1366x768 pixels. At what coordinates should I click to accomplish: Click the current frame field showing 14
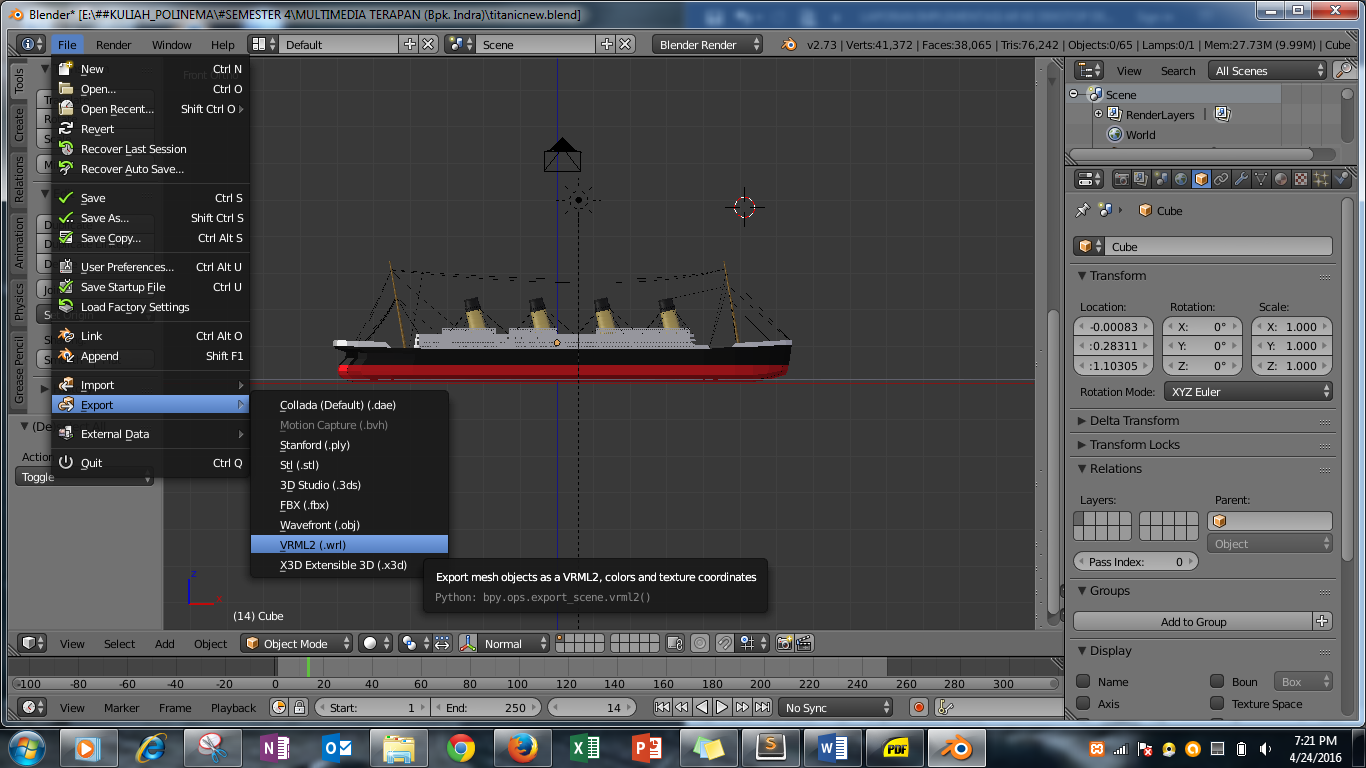tap(594, 707)
